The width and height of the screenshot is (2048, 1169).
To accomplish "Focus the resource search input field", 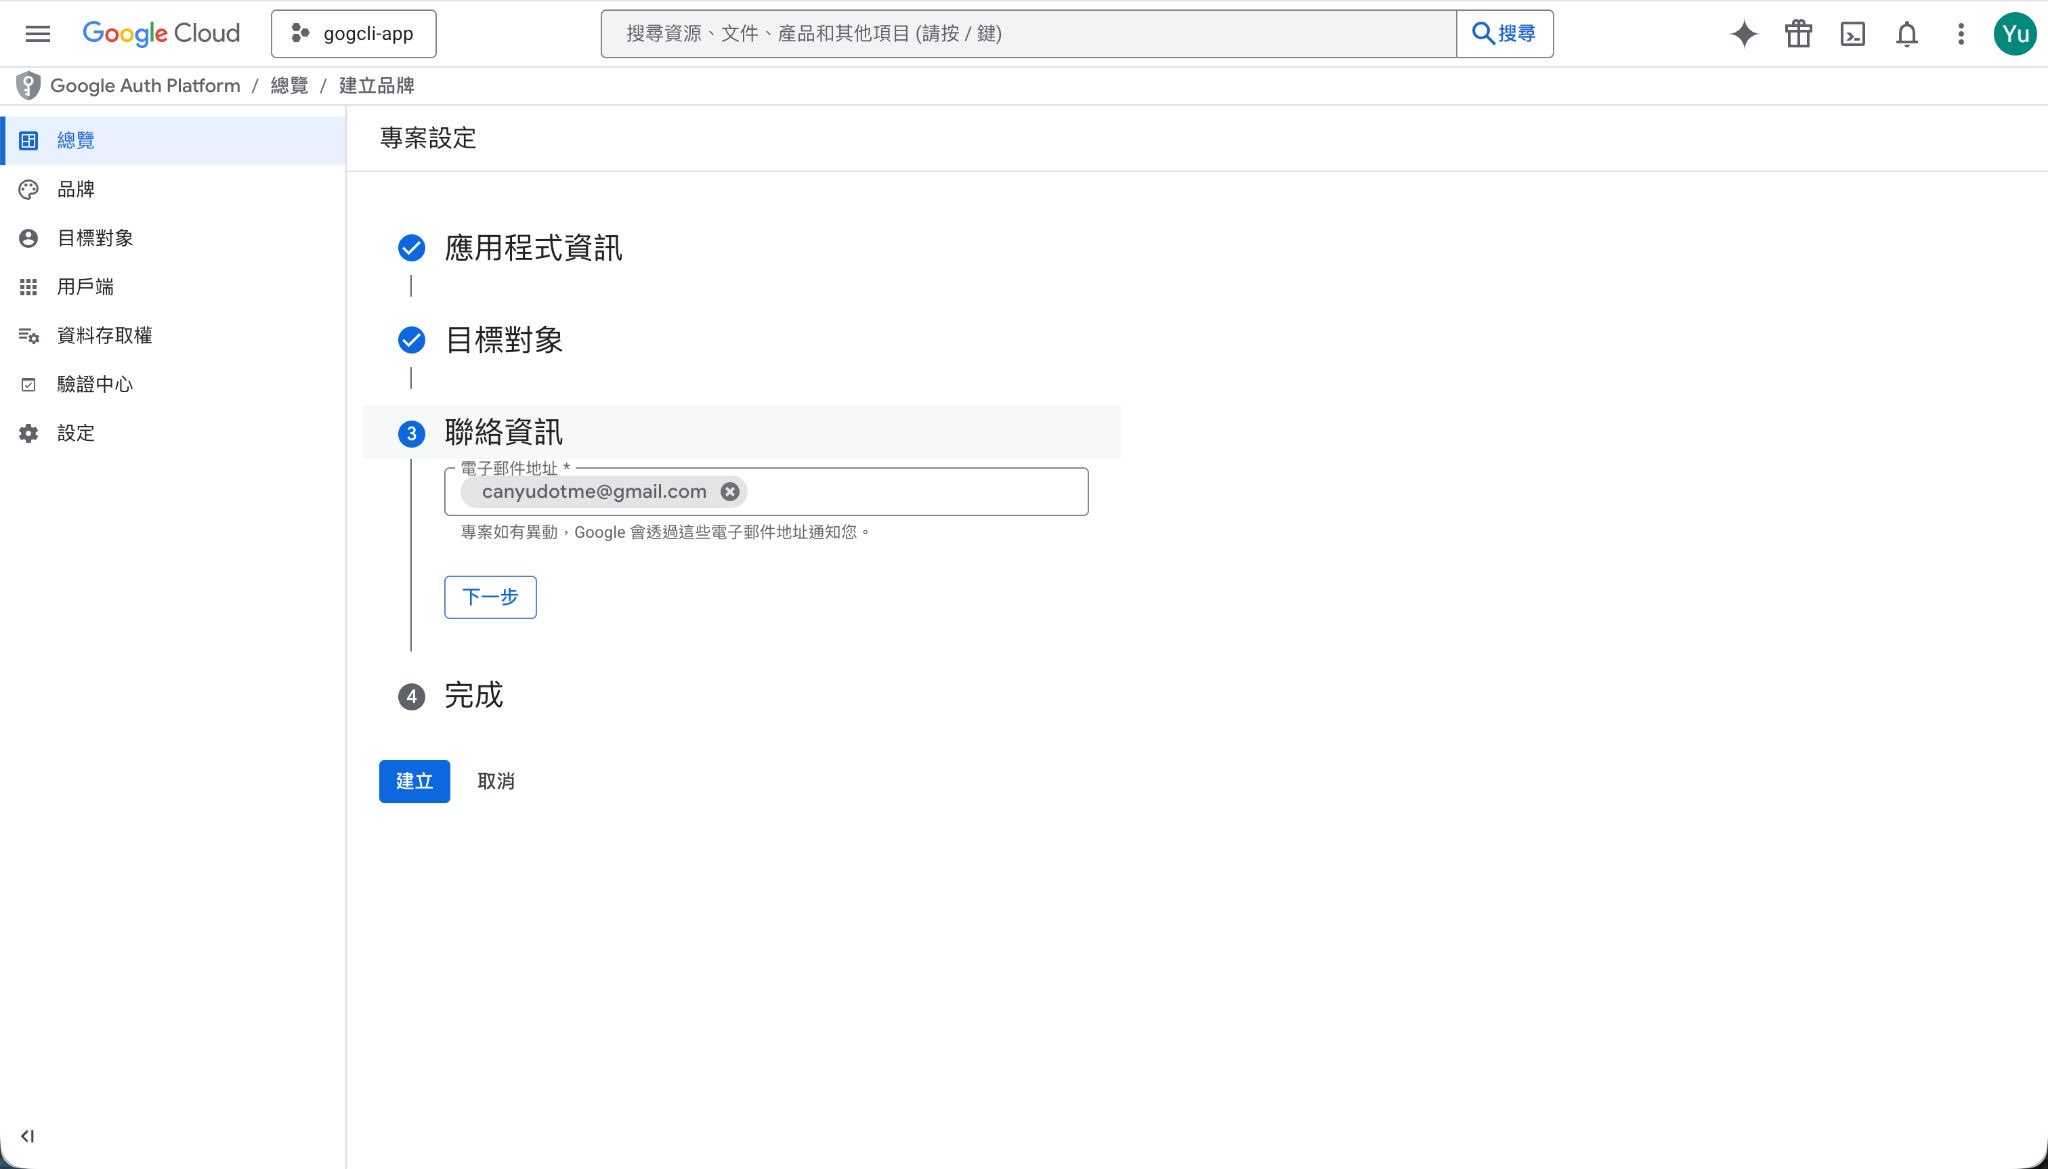I will tap(1027, 34).
